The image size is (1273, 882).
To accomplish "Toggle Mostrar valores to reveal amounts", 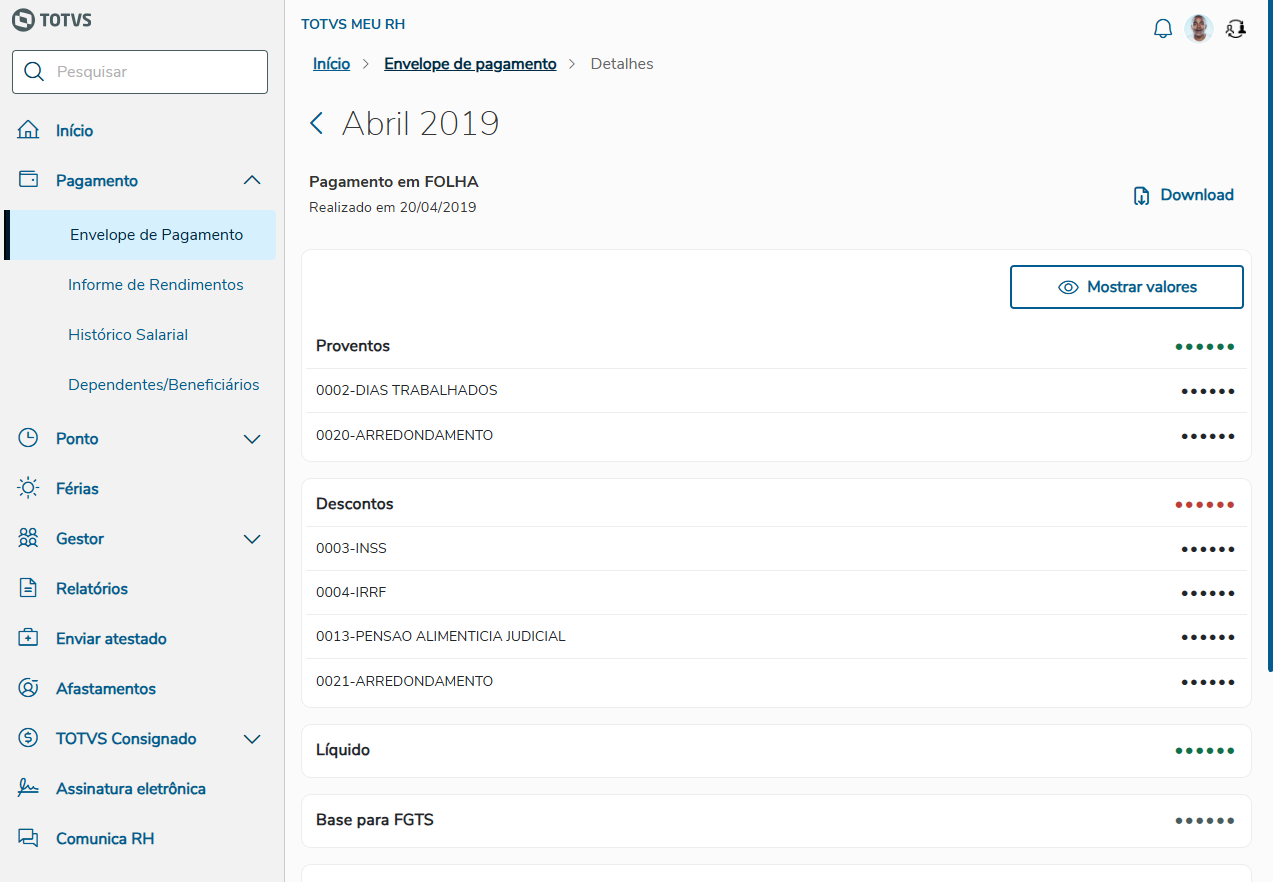I will 1126,287.
